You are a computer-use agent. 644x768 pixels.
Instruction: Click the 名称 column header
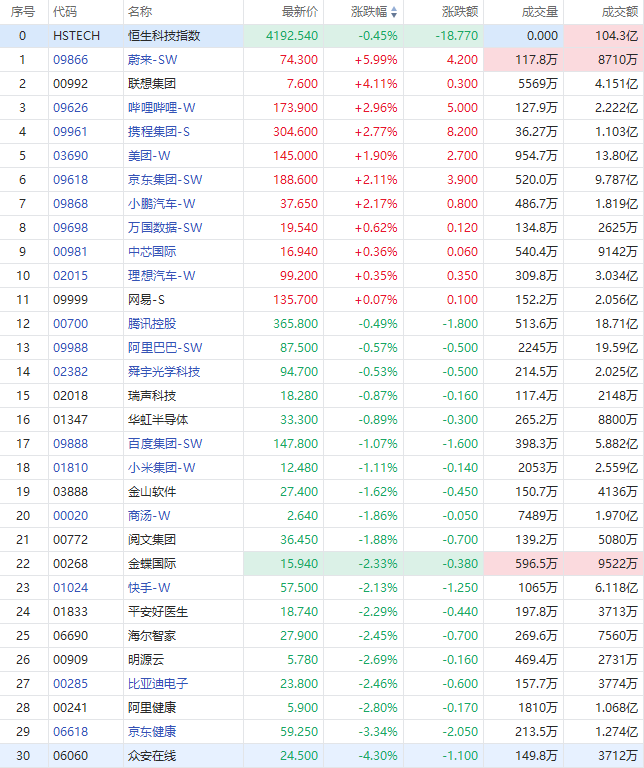tap(140, 12)
